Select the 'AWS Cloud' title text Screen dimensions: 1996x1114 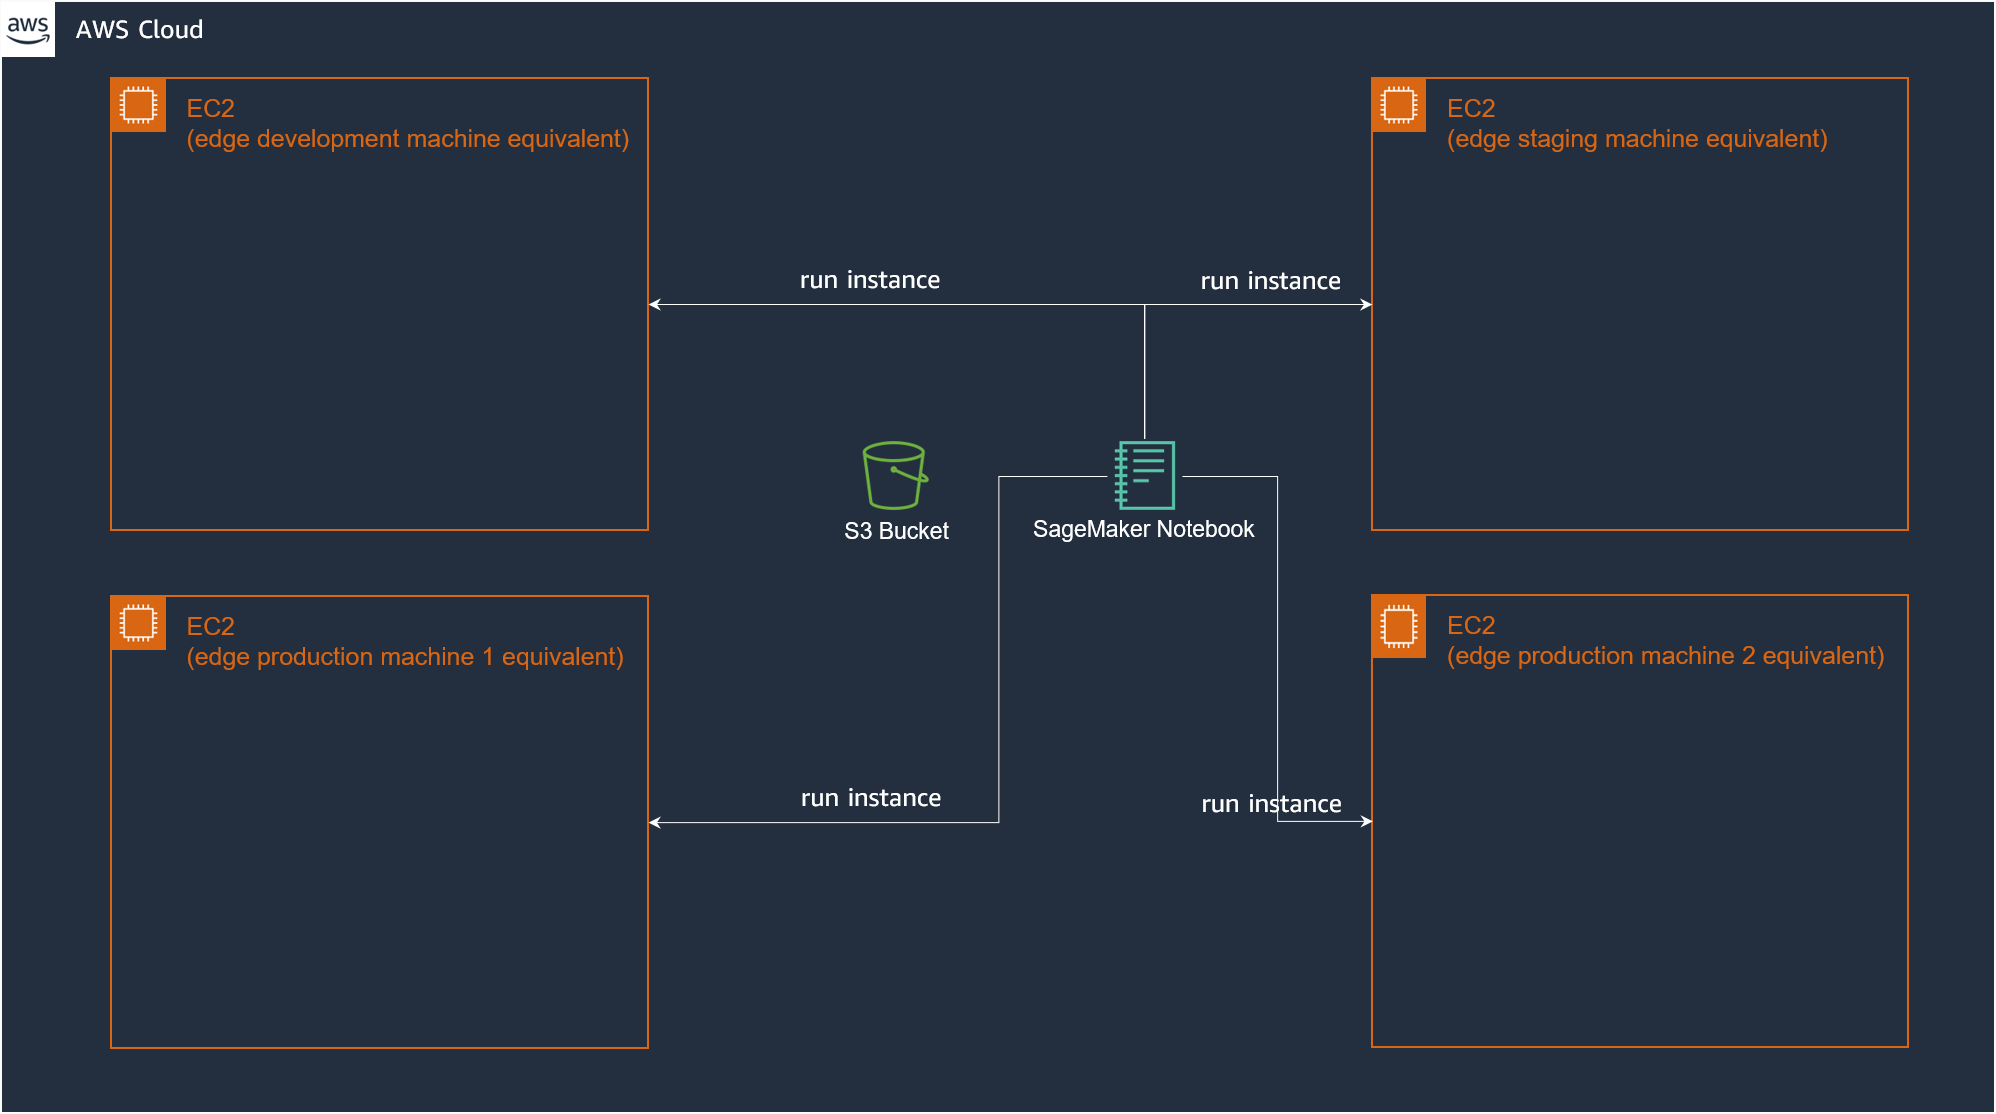pos(139,30)
